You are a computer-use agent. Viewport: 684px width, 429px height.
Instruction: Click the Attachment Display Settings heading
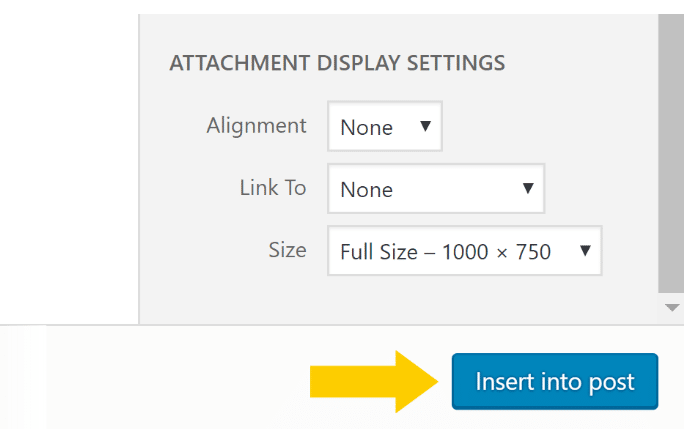(337, 63)
